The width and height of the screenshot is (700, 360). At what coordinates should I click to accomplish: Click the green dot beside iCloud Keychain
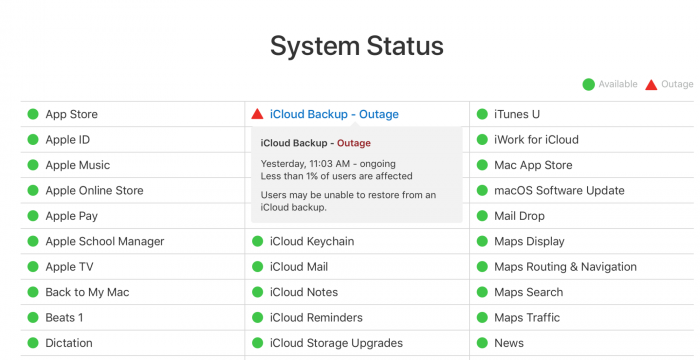tap(258, 241)
